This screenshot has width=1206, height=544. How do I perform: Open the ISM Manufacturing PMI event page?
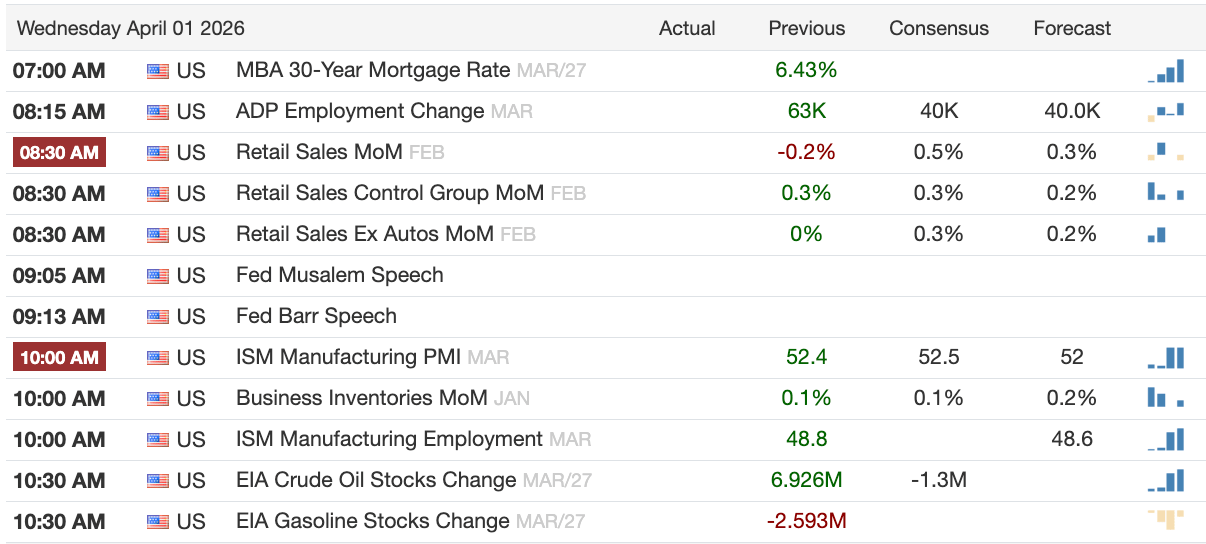pos(348,357)
